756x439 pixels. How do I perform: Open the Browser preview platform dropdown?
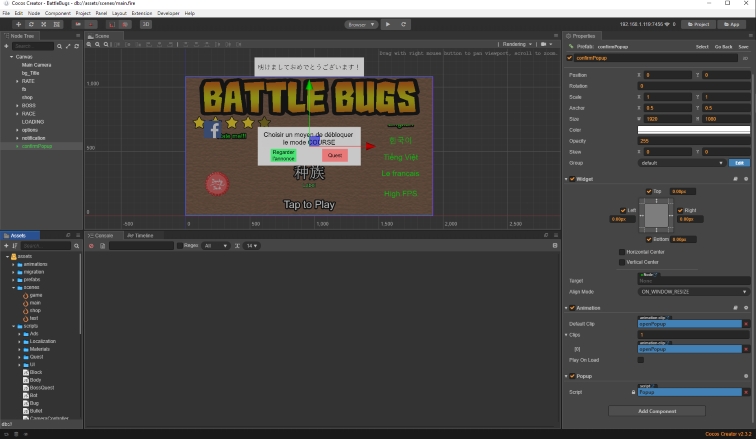[x=361, y=25]
